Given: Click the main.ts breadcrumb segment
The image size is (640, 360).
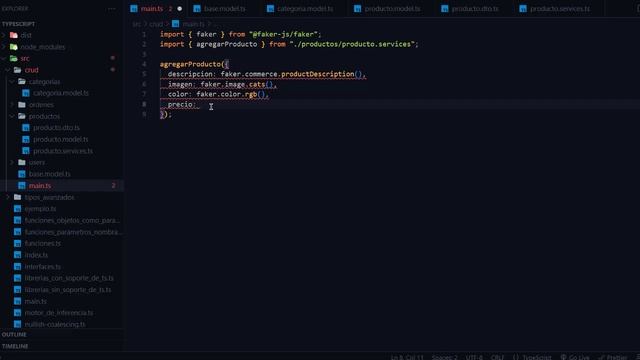Looking at the screenshot, I should [194, 24].
